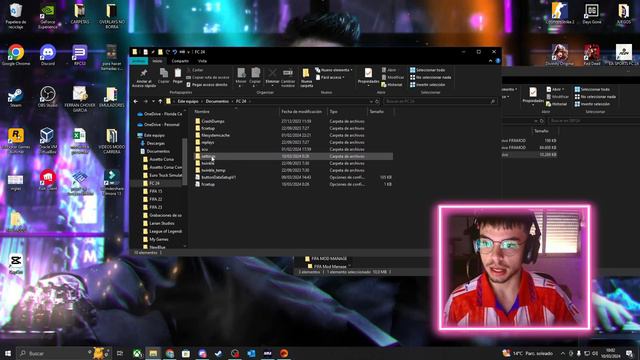Switch to the Compartir ribbon tab
640x360 pixels.
(x=180, y=61)
